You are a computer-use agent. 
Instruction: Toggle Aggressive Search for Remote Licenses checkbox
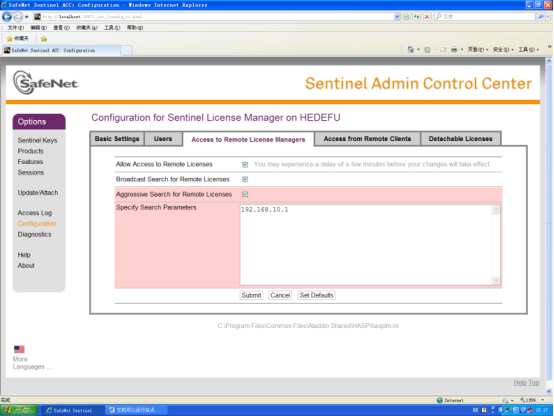245,194
